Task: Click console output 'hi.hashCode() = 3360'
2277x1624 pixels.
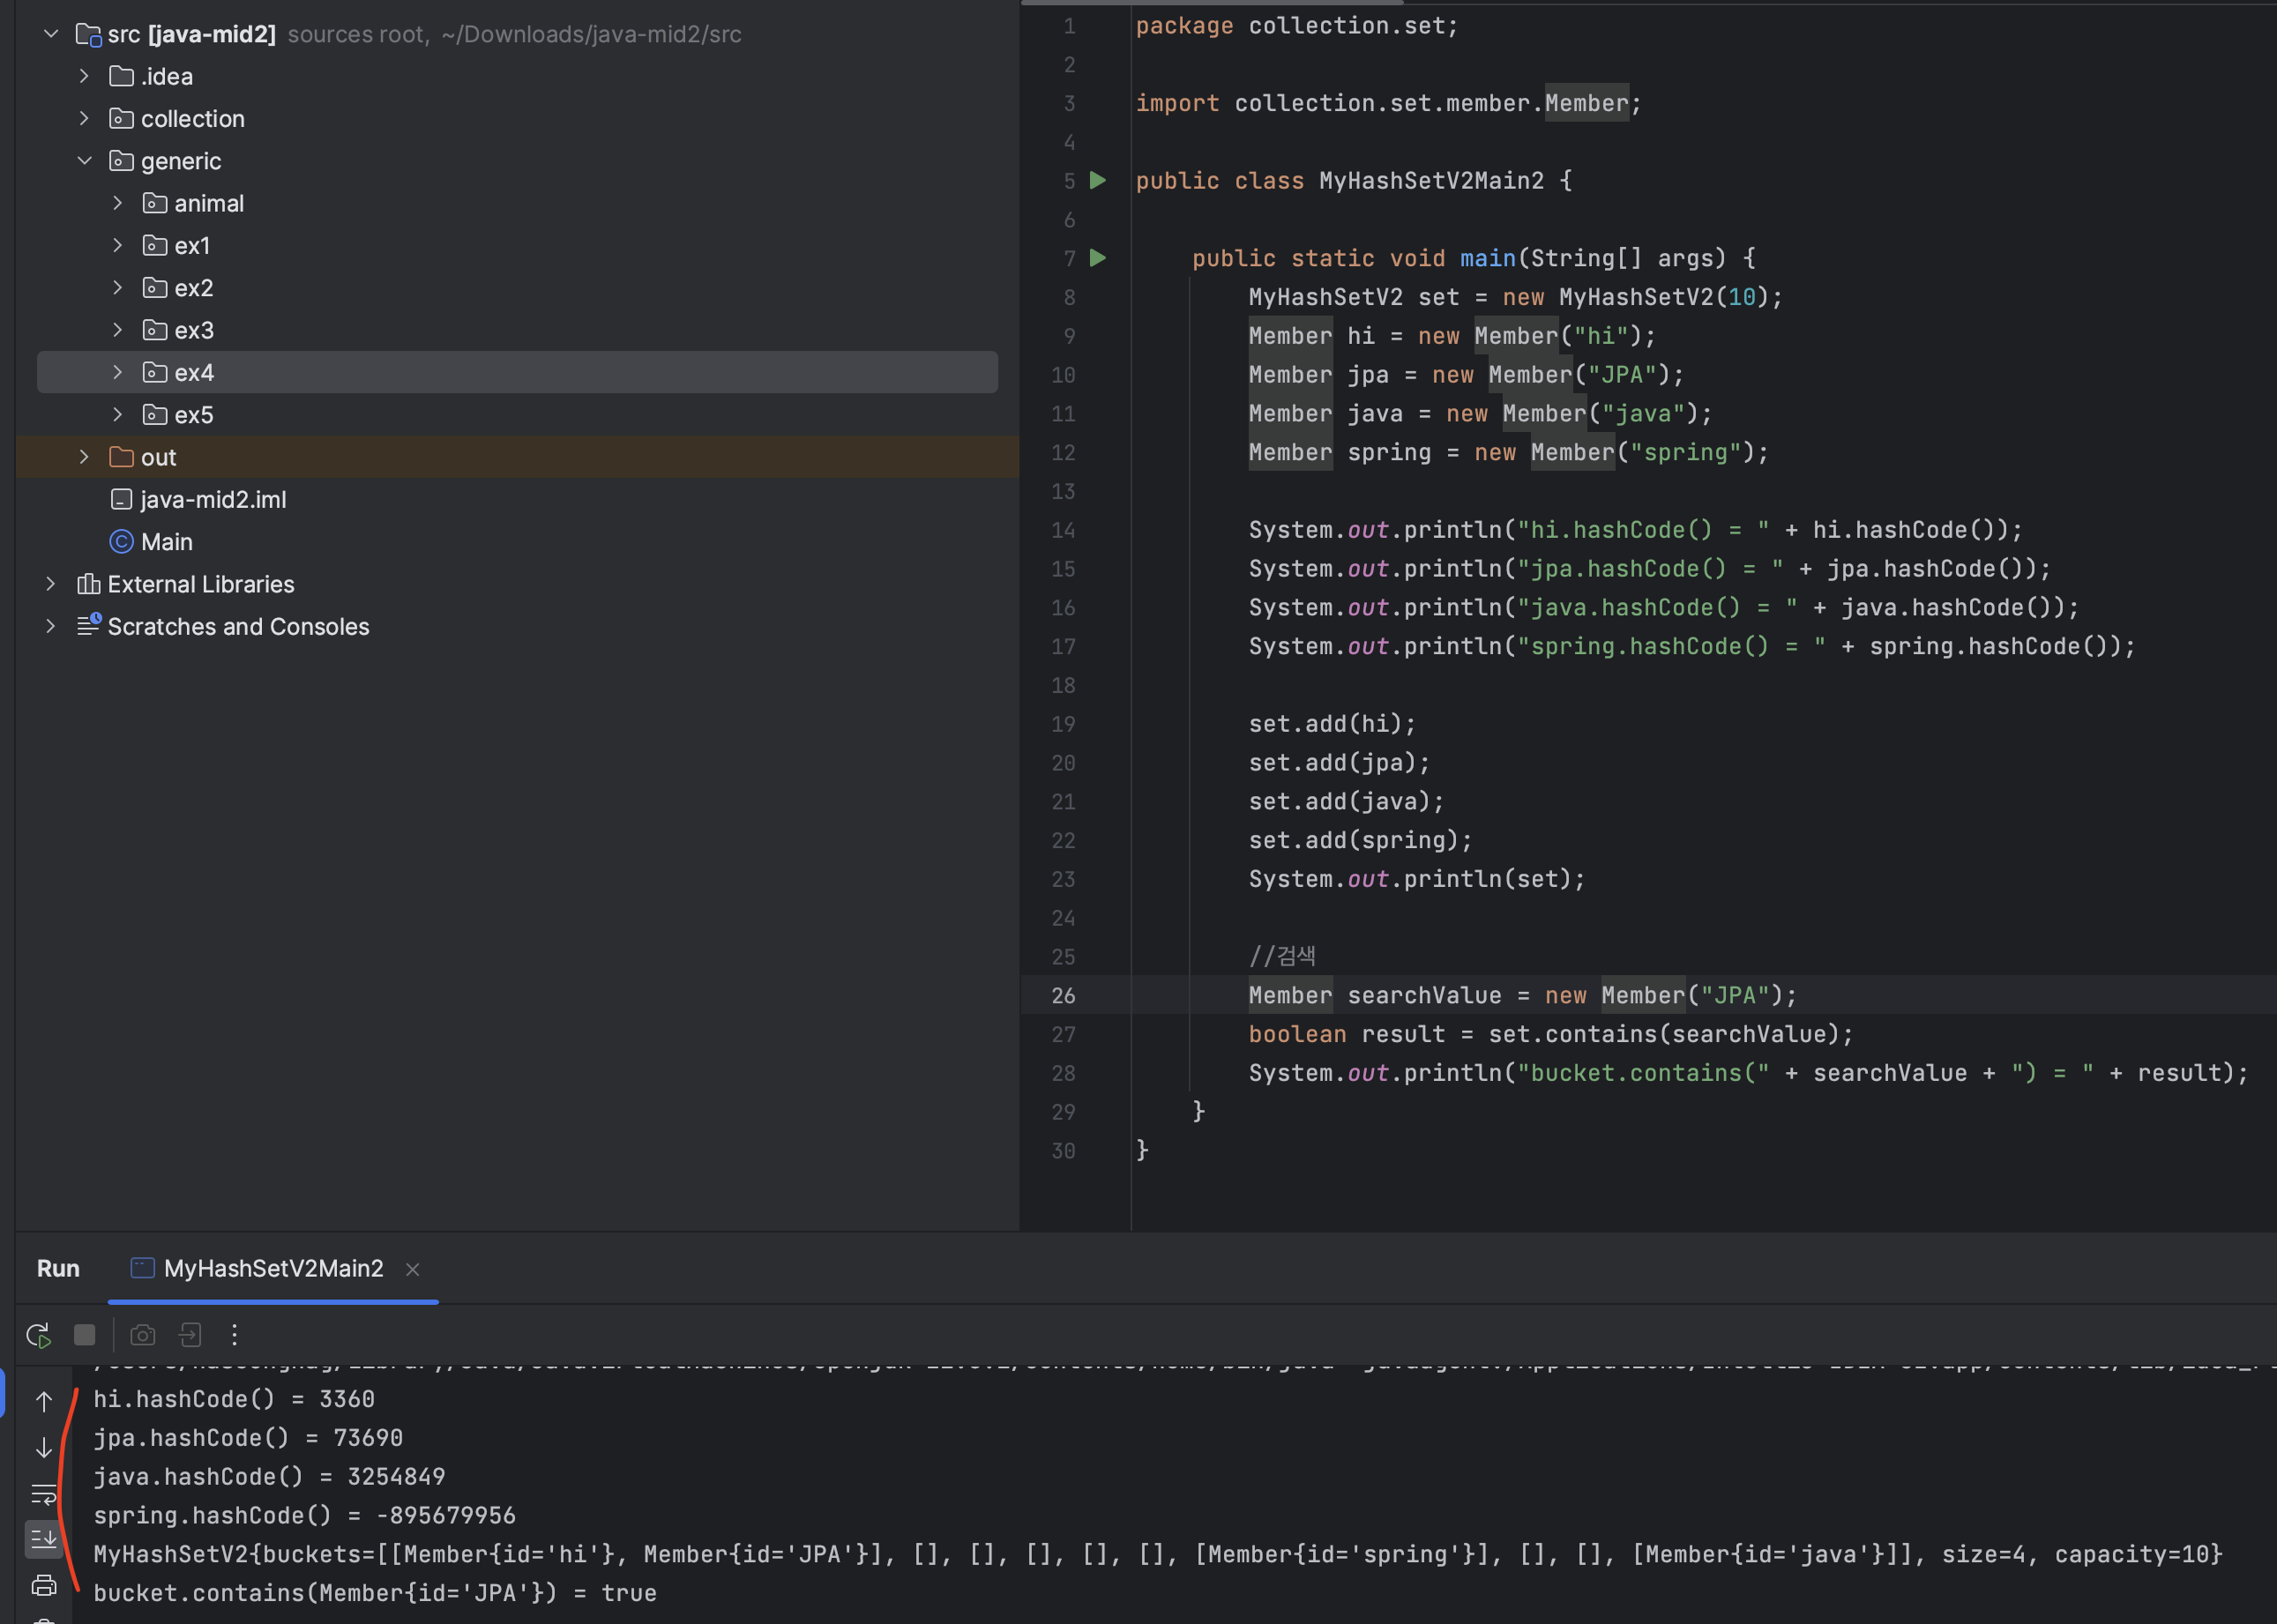Action: tap(234, 1399)
